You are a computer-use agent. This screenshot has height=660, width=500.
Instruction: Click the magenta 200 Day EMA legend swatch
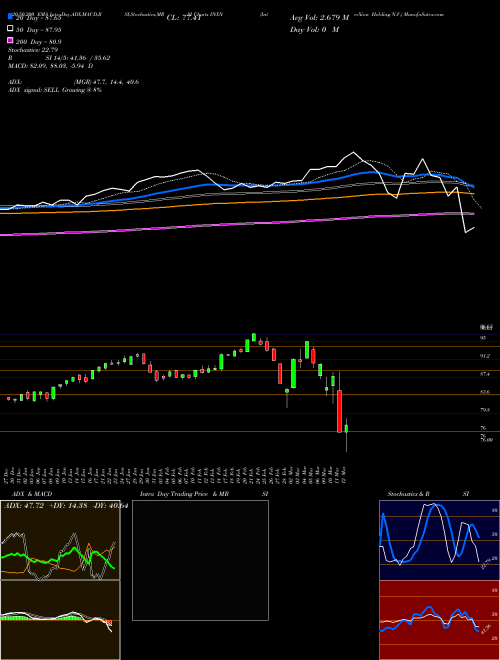(x=10, y=41)
